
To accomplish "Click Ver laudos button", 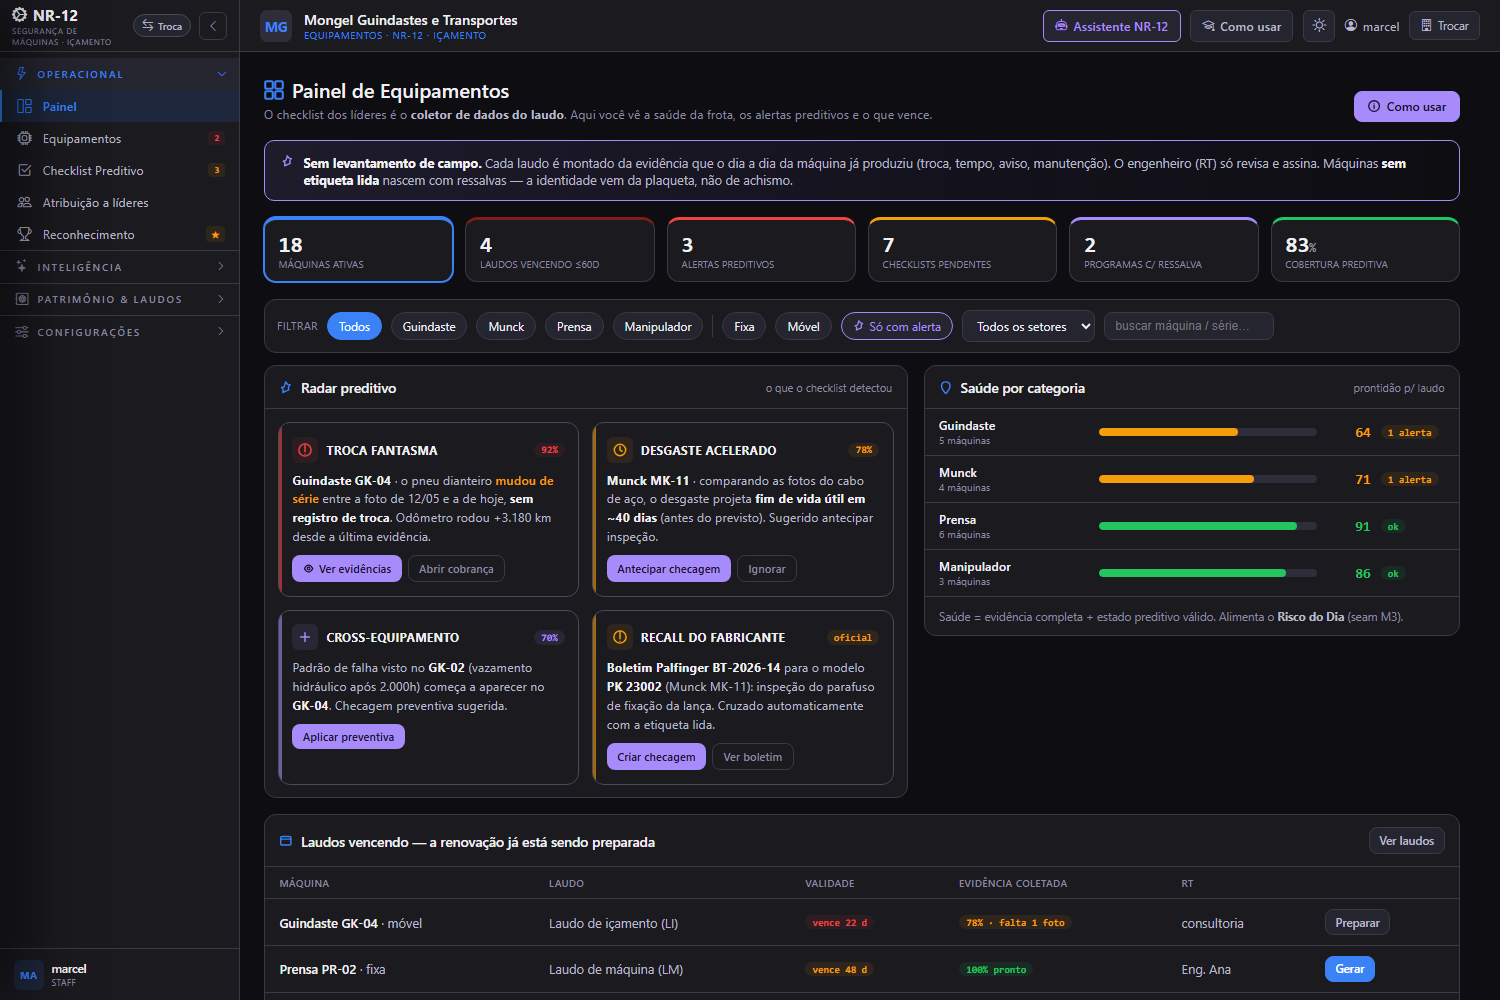I will tap(1406, 841).
